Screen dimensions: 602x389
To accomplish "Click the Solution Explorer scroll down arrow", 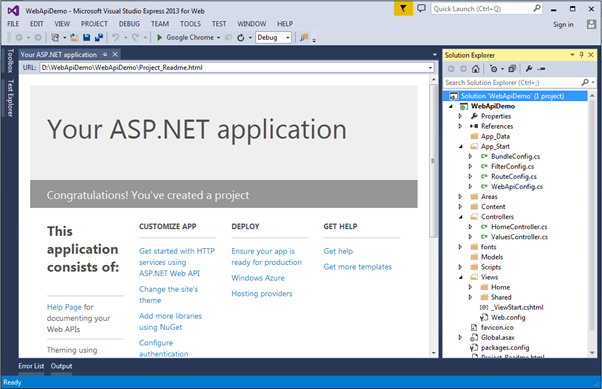I will coord(592,353).
